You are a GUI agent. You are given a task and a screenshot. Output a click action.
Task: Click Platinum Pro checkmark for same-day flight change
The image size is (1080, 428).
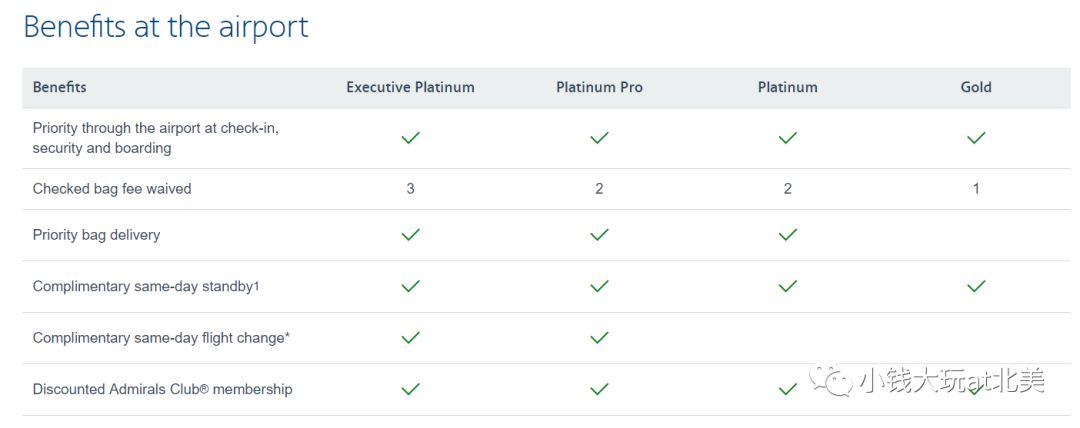coord(599,338)
